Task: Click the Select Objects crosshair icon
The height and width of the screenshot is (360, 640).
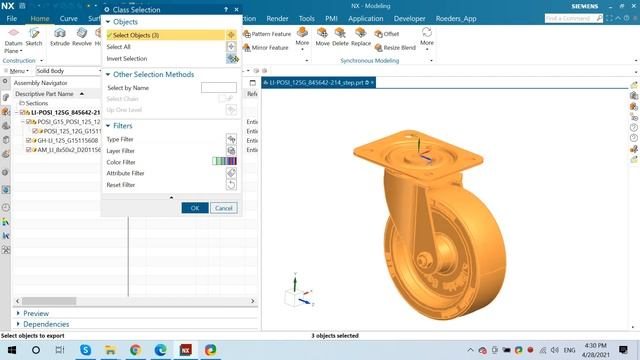Action: pos(231,35)
